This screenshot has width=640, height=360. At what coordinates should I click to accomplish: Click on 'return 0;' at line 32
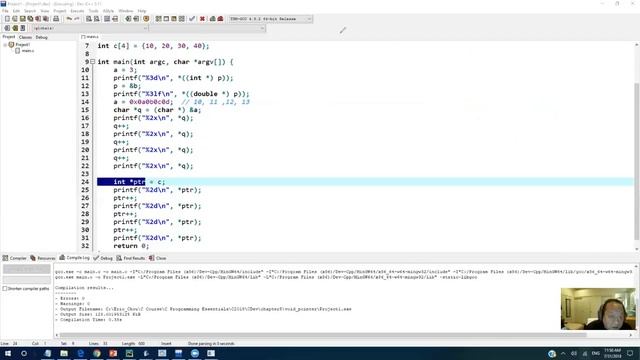pos(131,246)
